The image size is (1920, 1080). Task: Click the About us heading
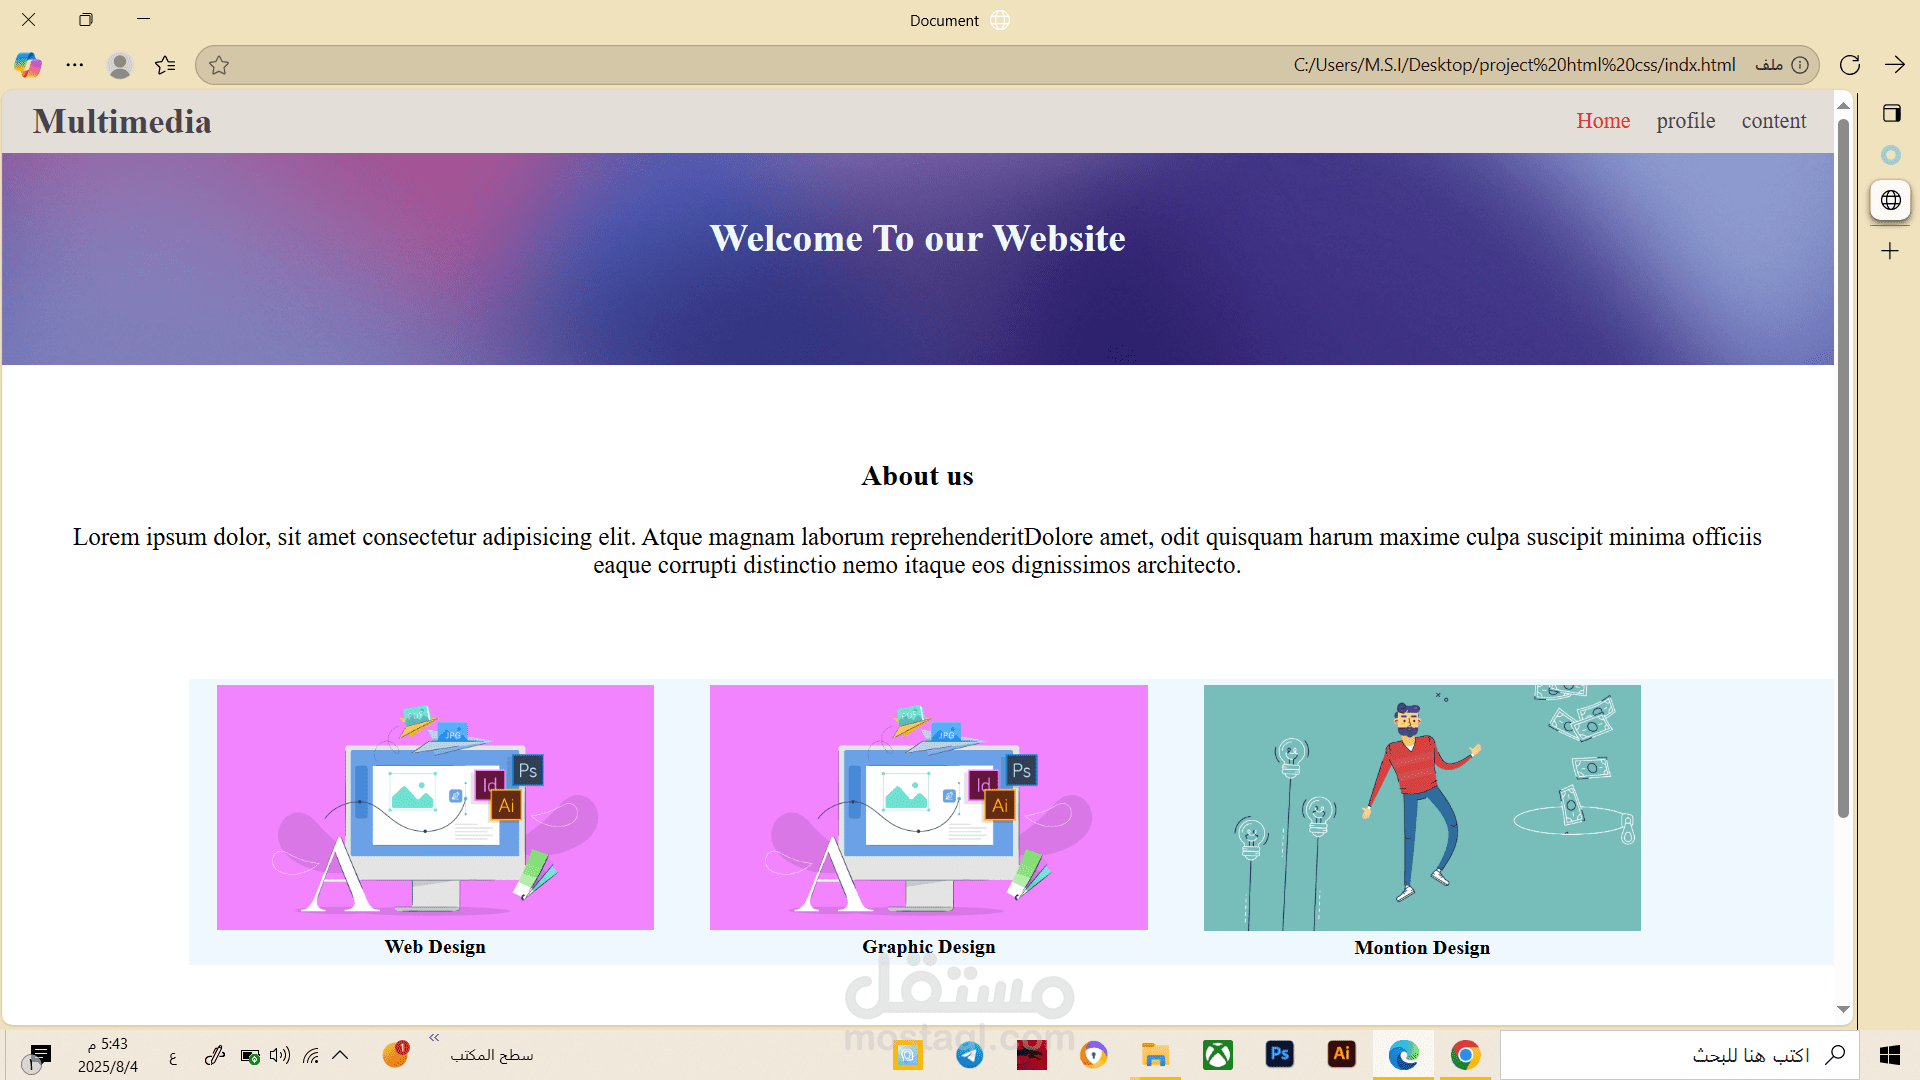coord(917,476)
